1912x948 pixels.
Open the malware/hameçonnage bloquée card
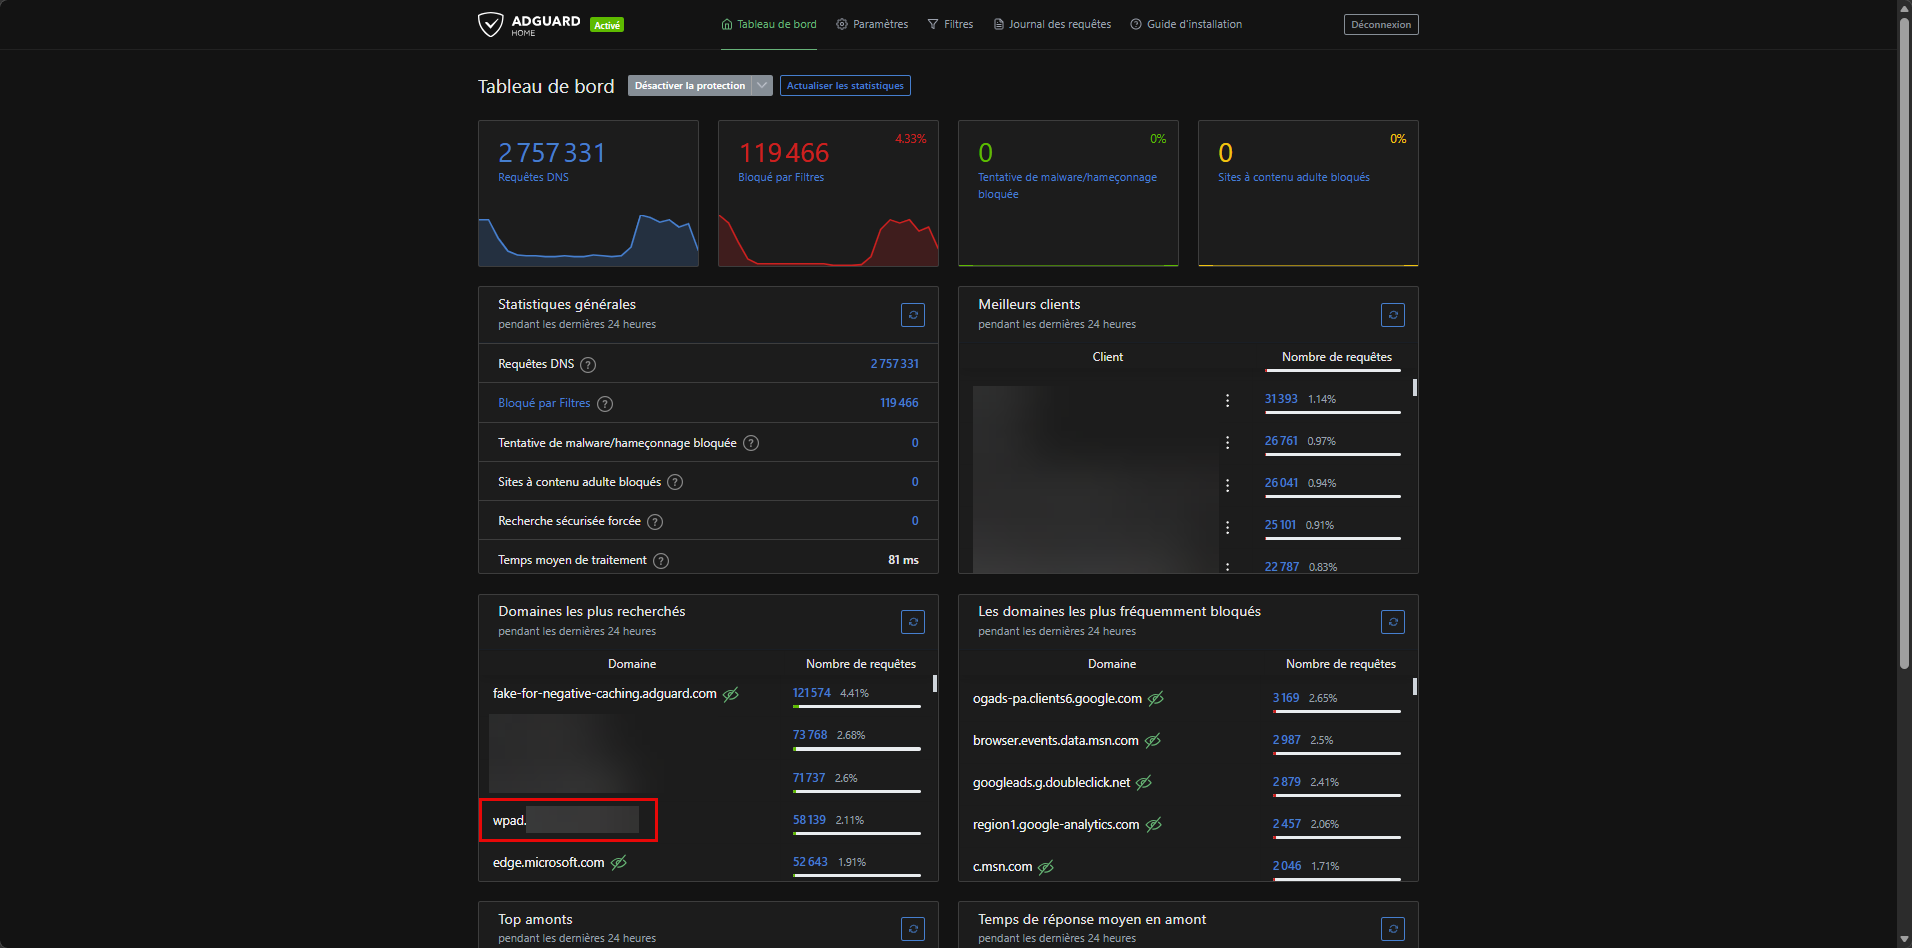pyautogui.click(x=1068, y=193)
